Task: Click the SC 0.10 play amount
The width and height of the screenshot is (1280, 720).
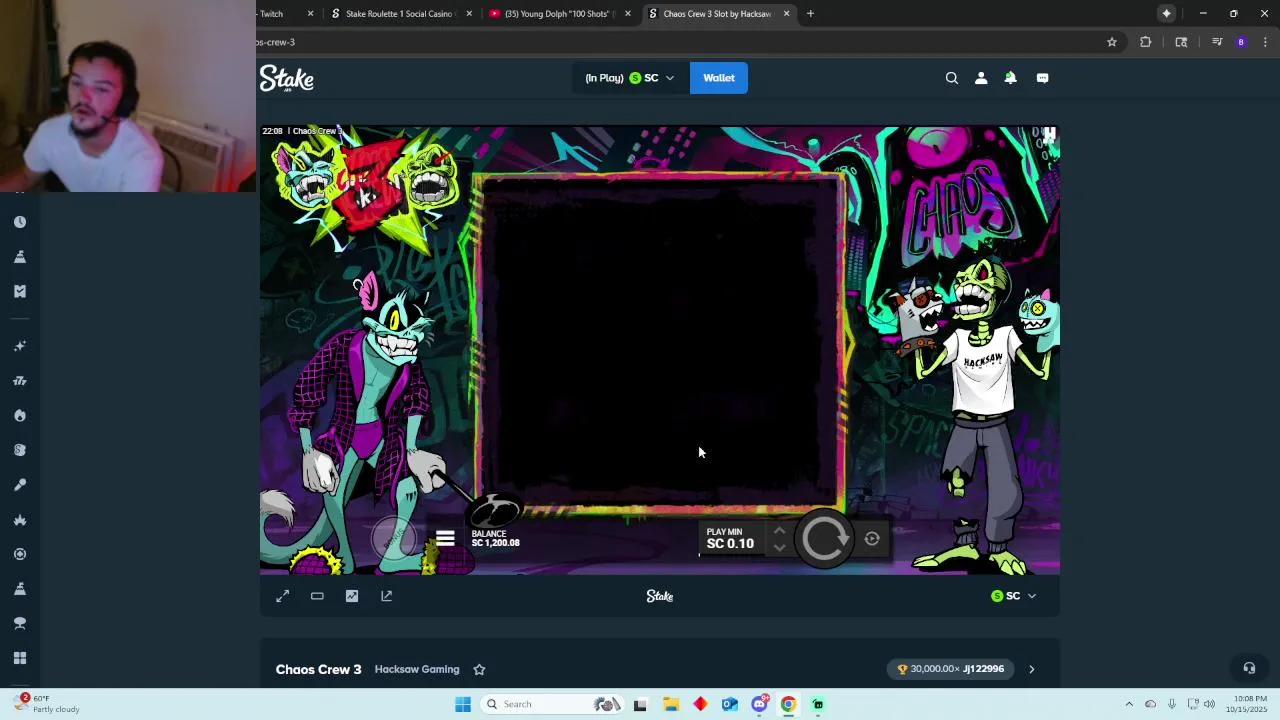Action: (x=730, y=544)
